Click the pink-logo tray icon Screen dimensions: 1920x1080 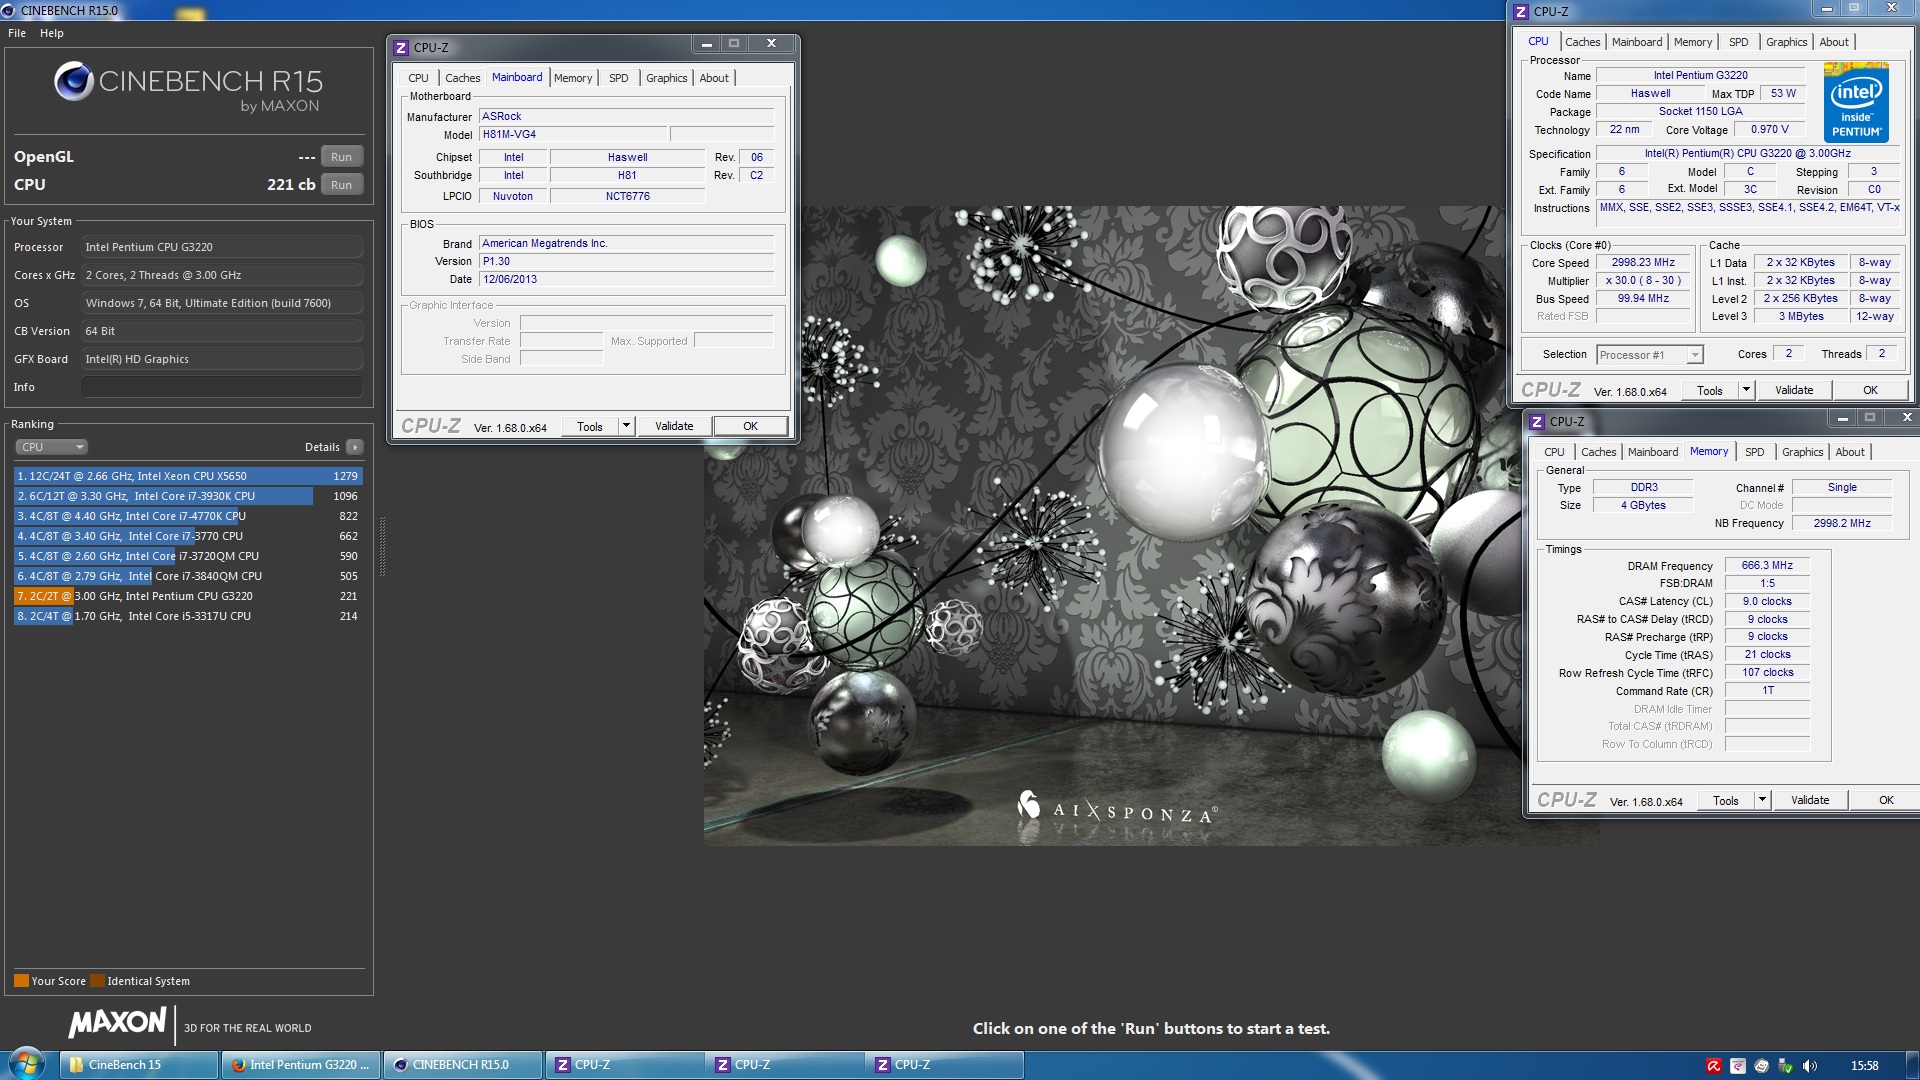pyautogui.click(x=1738, y=1066)
